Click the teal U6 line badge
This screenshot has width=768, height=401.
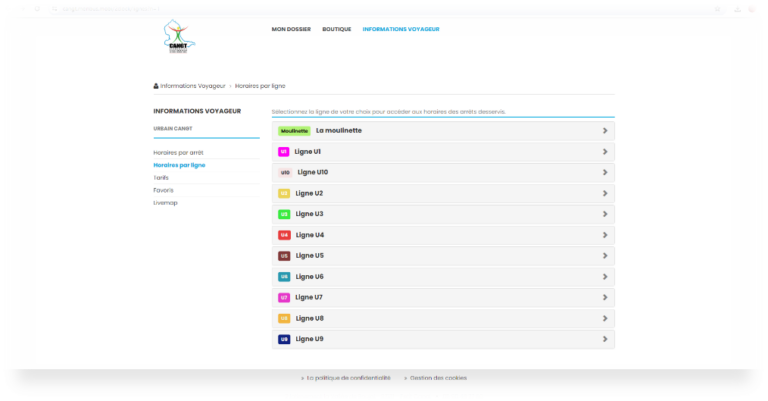click(x=284, y=277)
